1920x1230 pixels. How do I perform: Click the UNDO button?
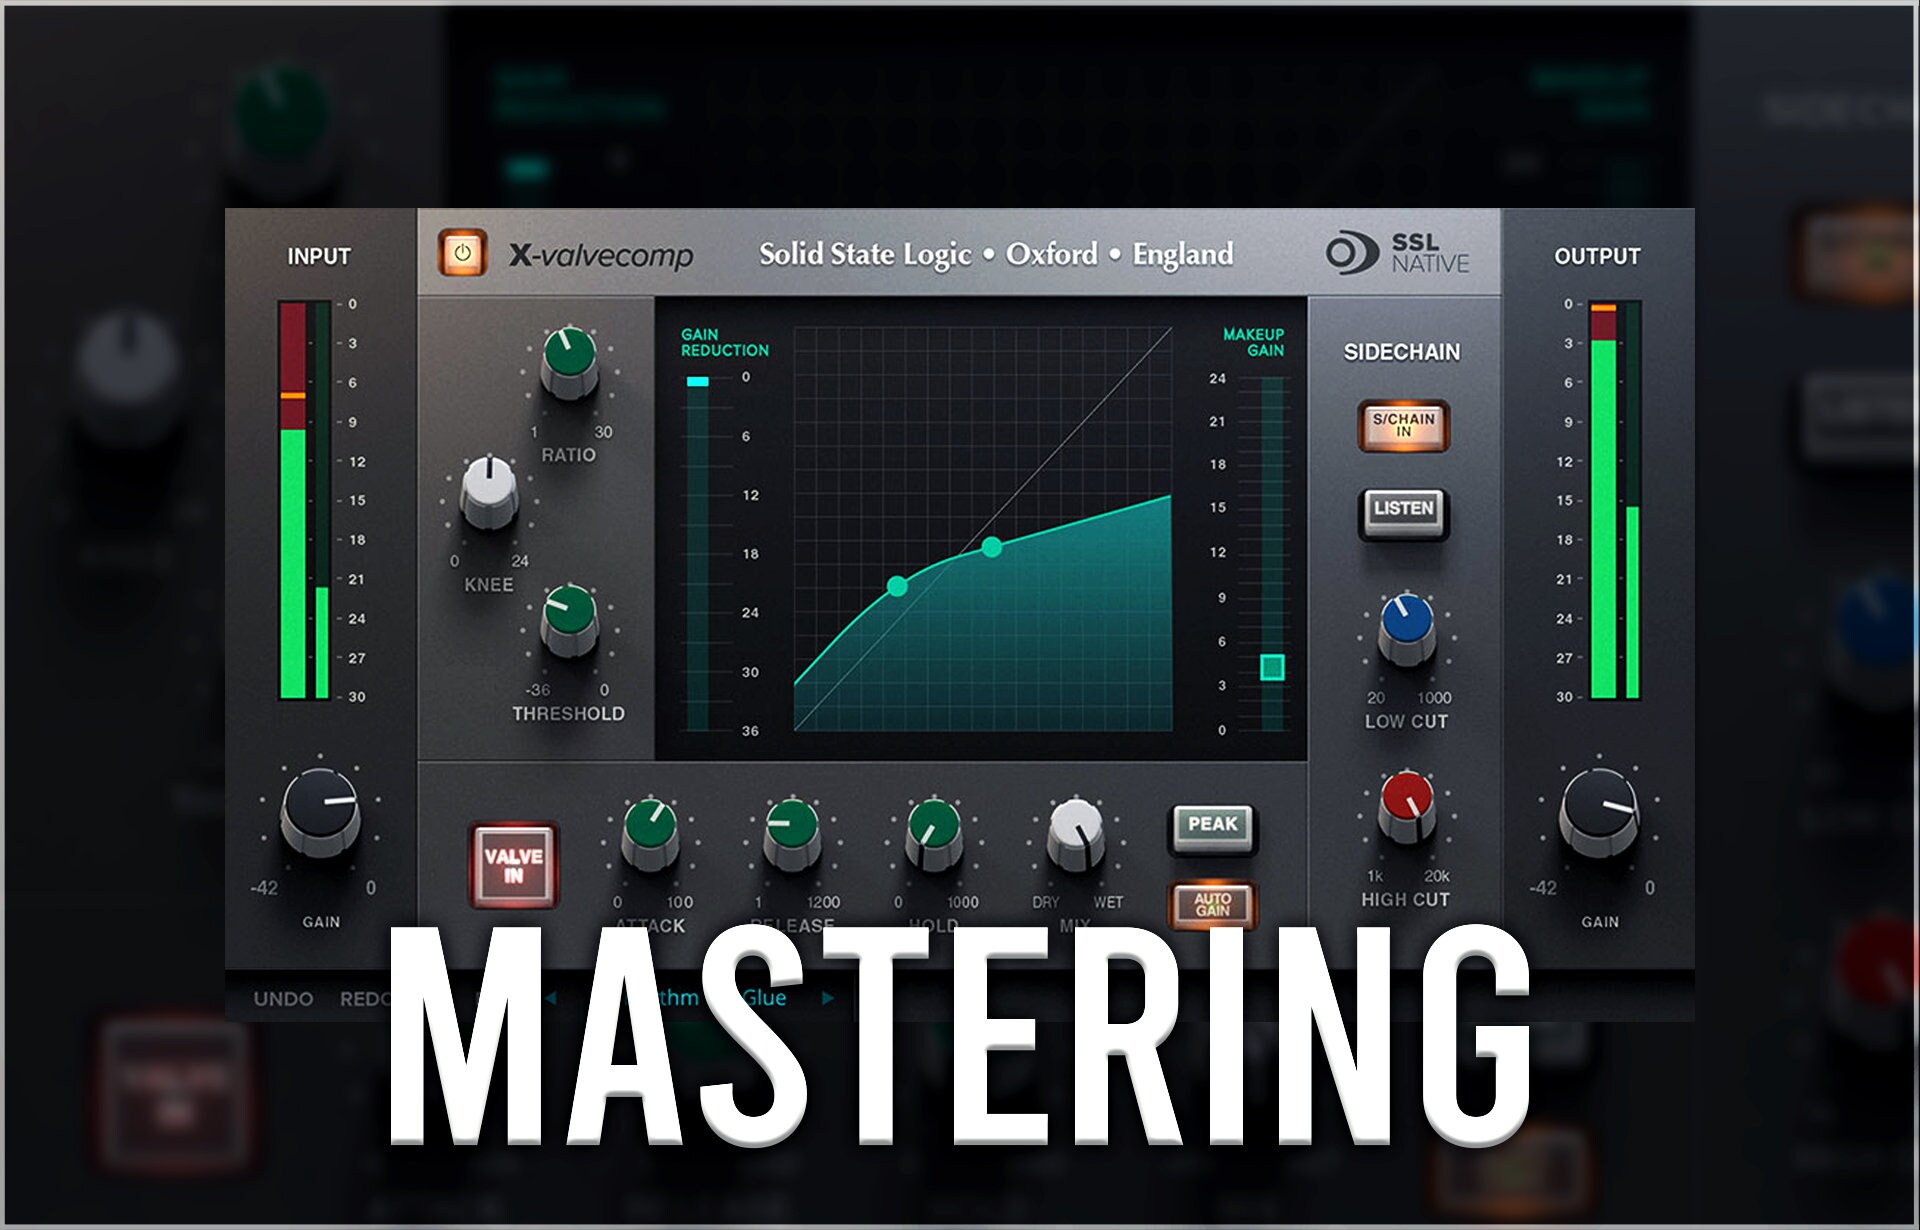click(x=283, y=999)
